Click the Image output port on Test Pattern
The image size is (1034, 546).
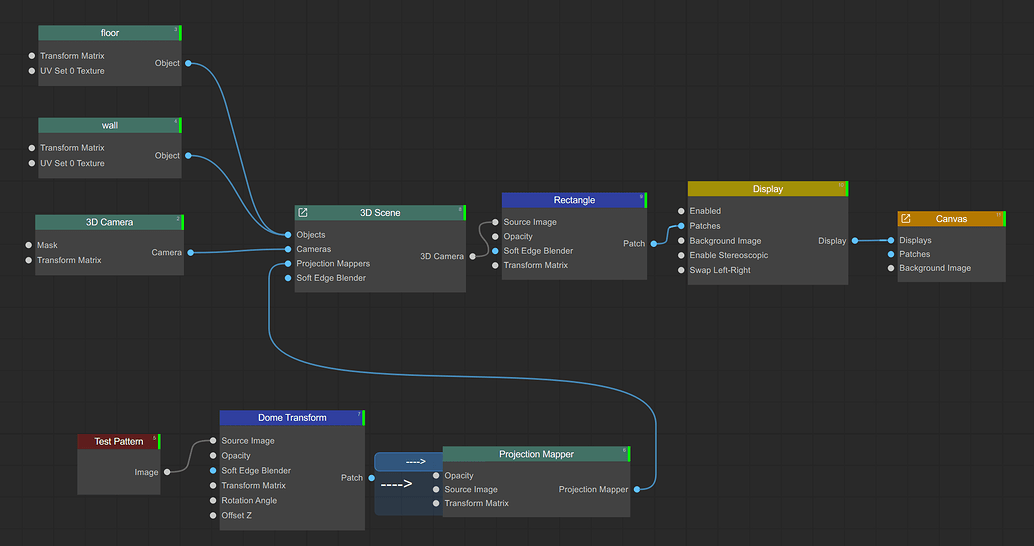pos(167,472)
